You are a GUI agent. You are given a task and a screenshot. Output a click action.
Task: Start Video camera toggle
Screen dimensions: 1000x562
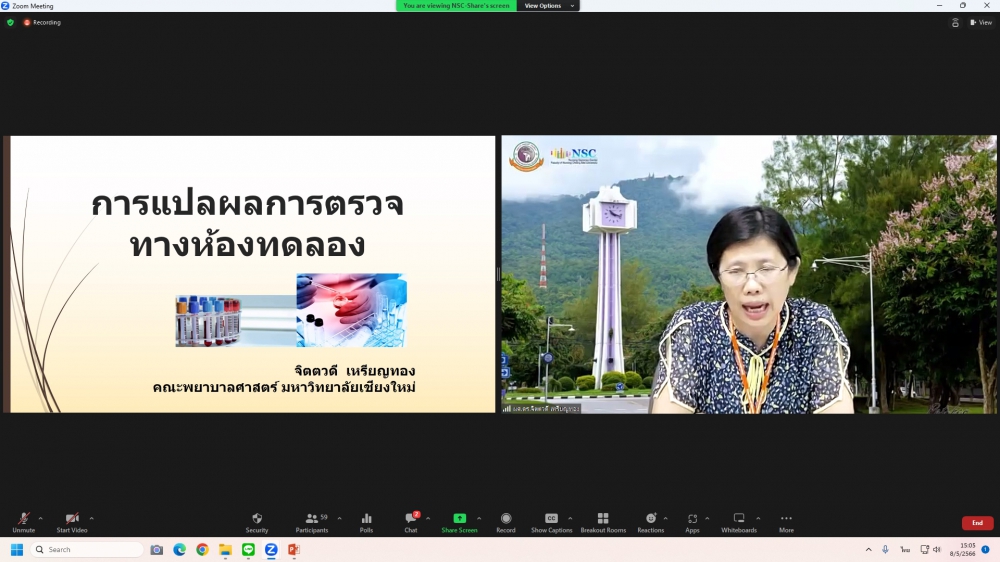pos(71,522)
